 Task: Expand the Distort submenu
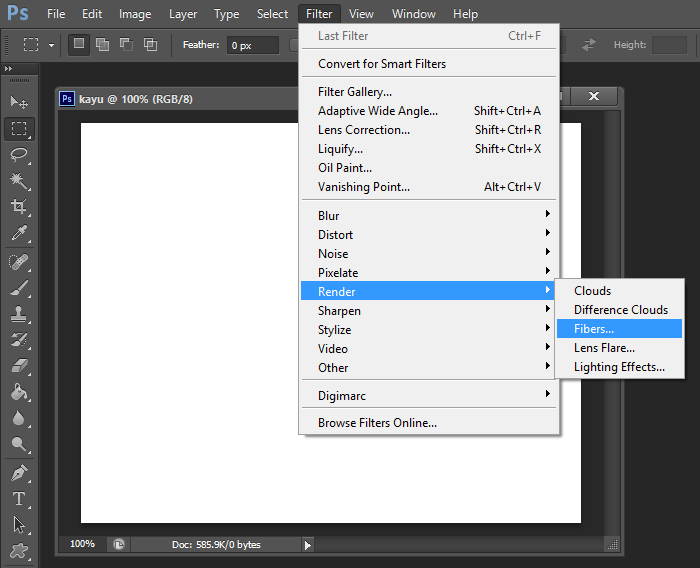[429, 234]
